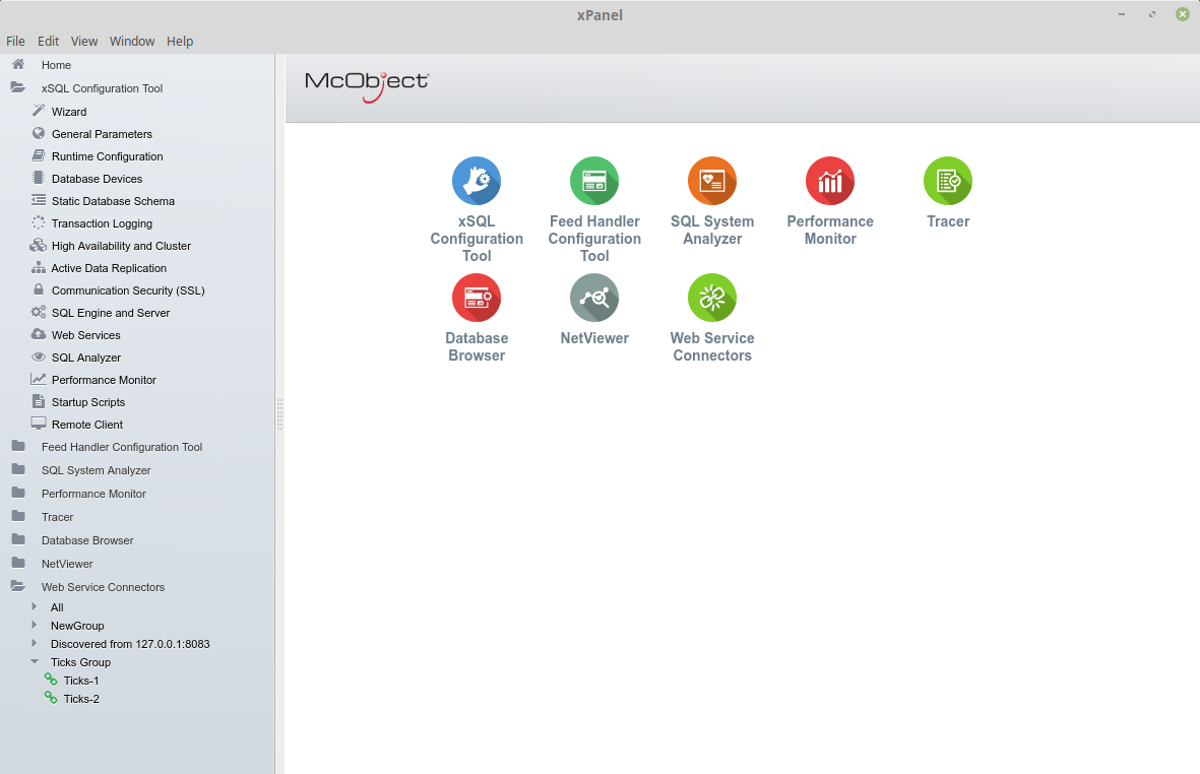This screenshot has width=1200, height=774.
Task: Select Communication Security (SSL) item
Action: [127, 291]
